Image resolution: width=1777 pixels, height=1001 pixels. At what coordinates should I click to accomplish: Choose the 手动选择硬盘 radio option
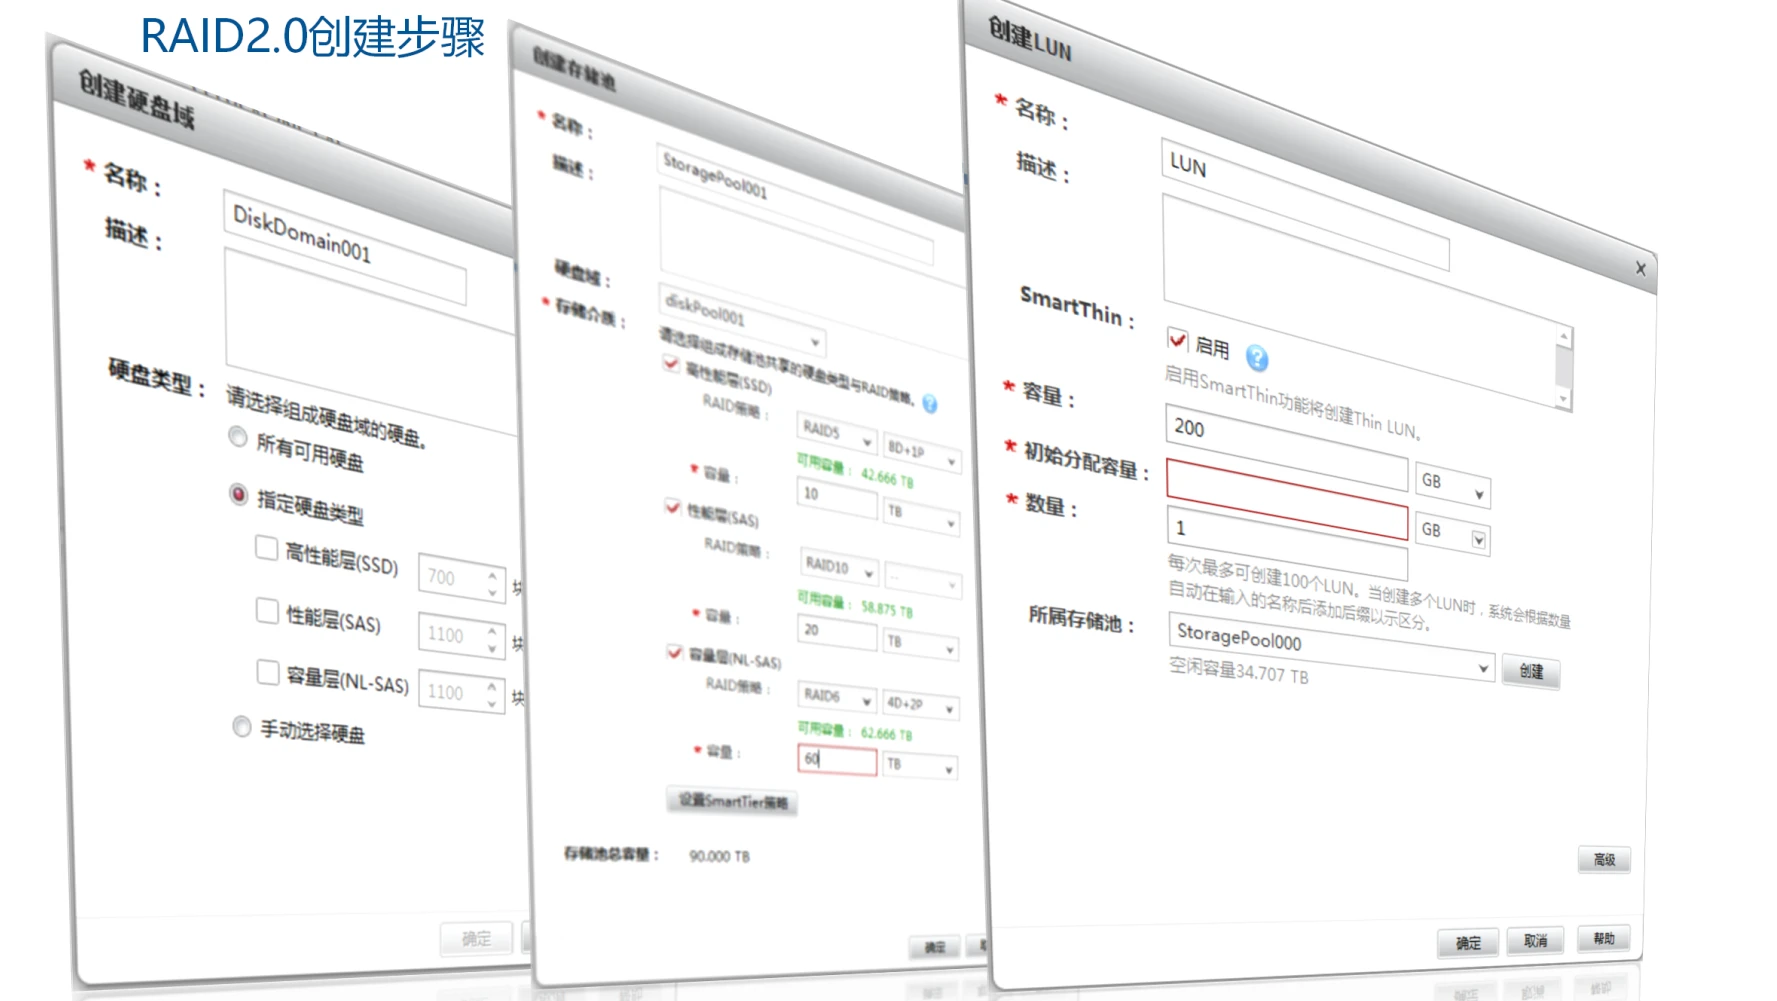[x=241, y=726]
